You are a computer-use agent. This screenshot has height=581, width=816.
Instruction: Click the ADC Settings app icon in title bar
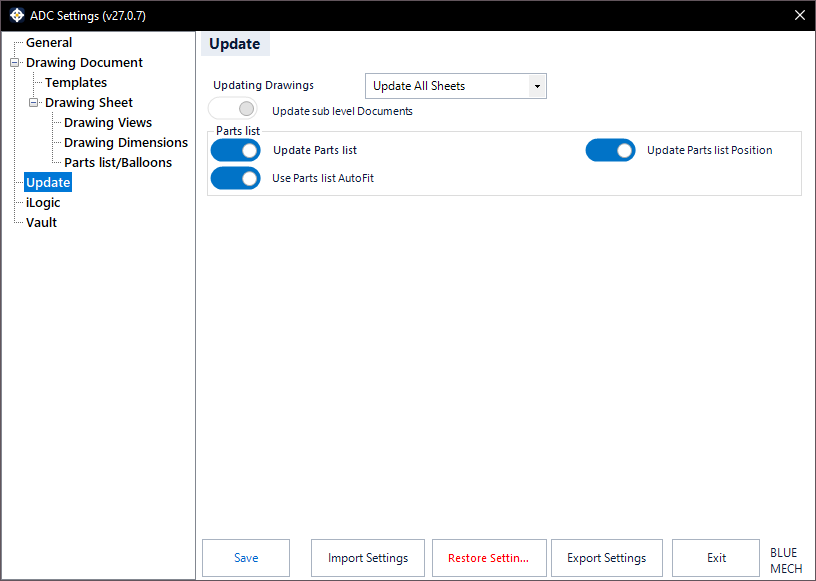(x=17, y=15)
